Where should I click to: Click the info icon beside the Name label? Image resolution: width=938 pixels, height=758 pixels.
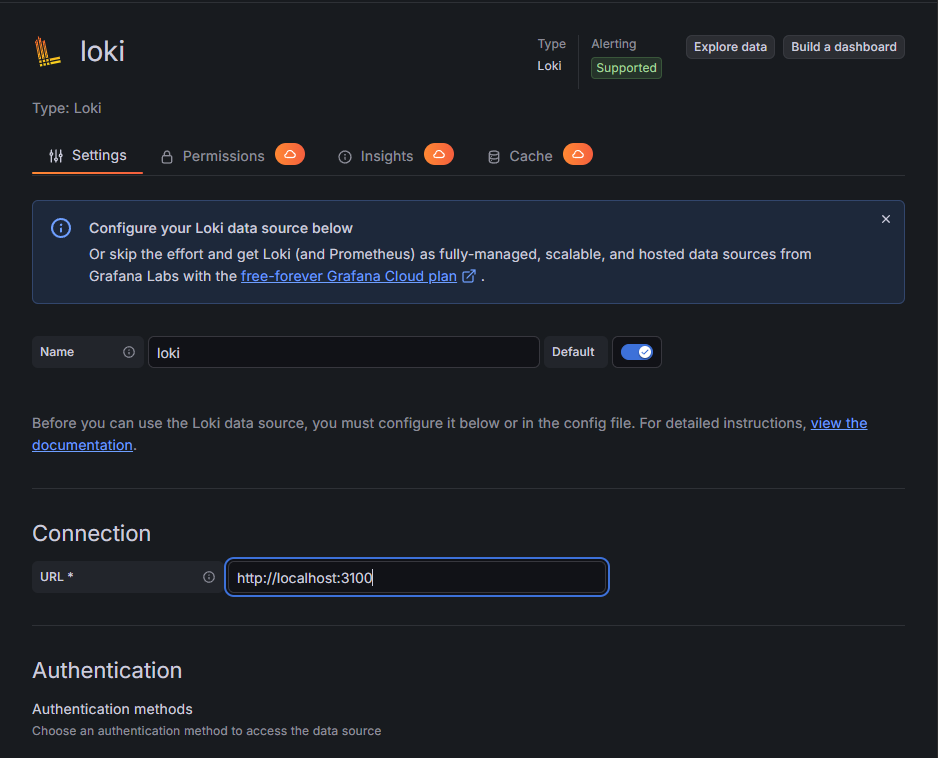[x=129, y=352]
